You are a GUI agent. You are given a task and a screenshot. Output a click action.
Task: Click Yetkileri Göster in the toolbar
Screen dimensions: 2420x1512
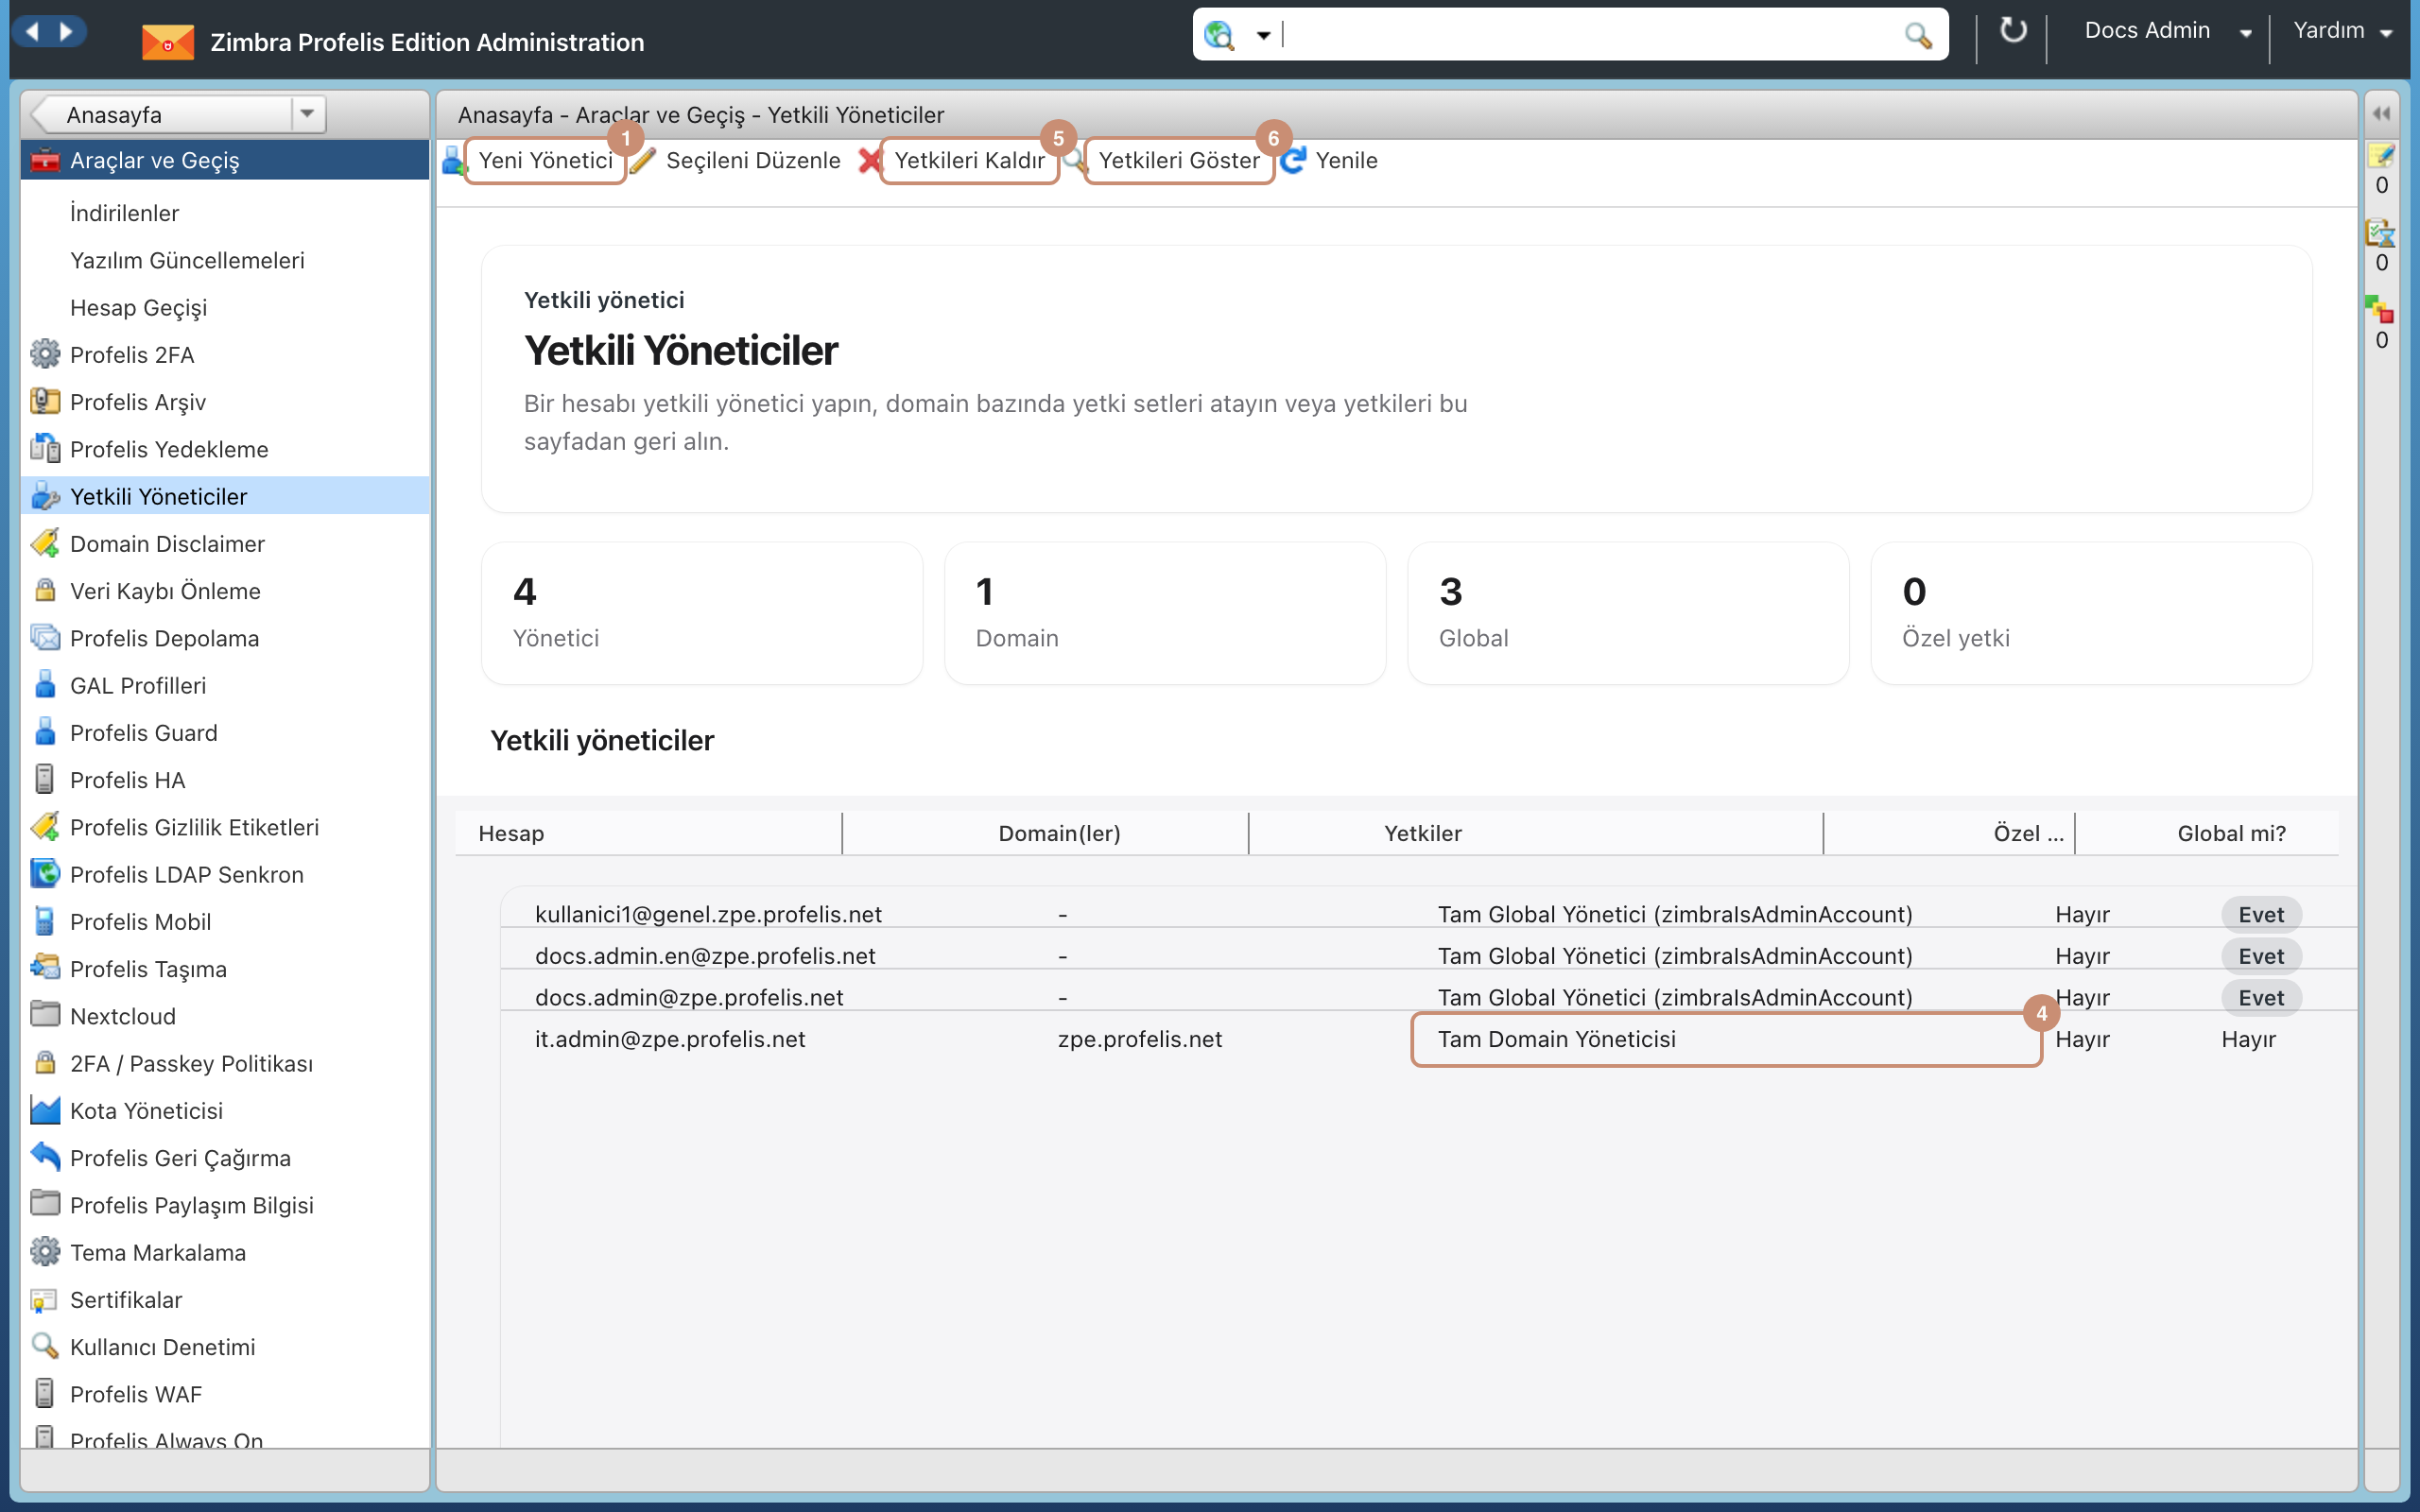[1178, 160]
